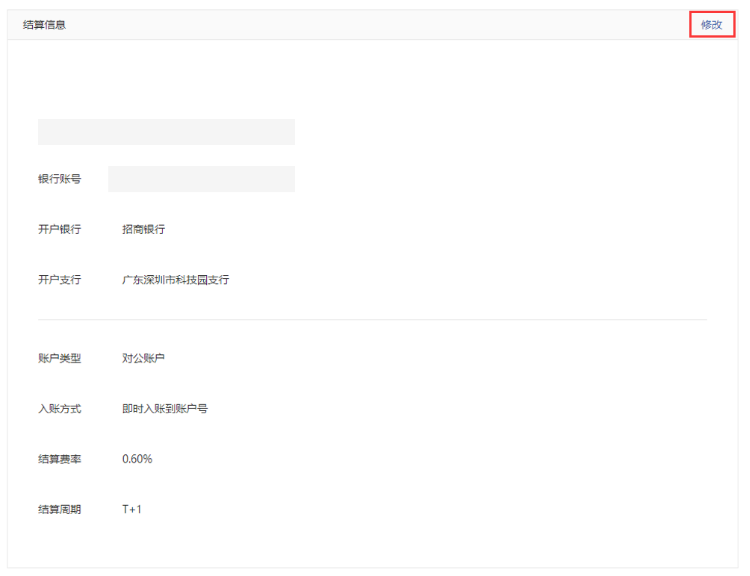Click the masked bank account number field
This screenshot has width=750, height=576.
point(201,179)
